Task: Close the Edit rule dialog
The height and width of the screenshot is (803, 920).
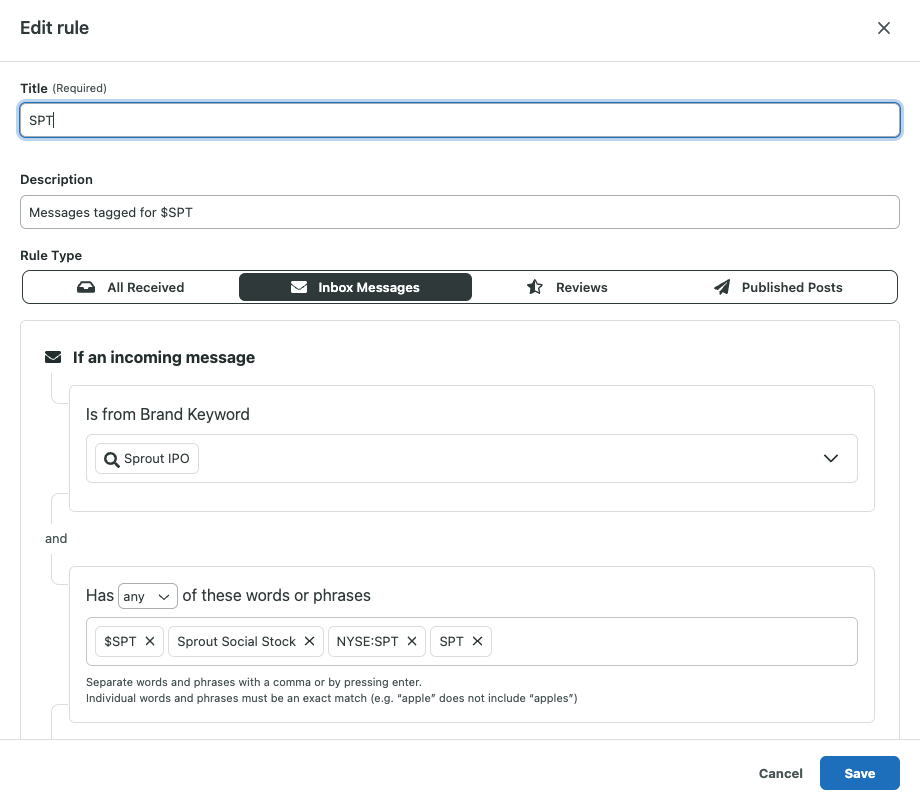Action: [883, 28]
